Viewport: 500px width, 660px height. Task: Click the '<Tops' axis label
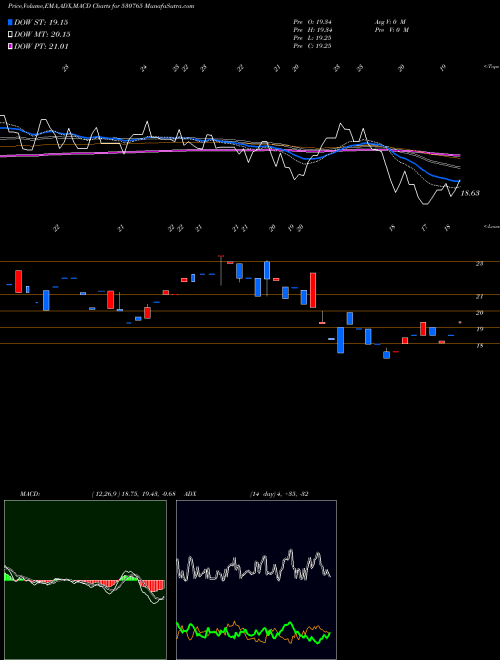[x=491, y=67]
